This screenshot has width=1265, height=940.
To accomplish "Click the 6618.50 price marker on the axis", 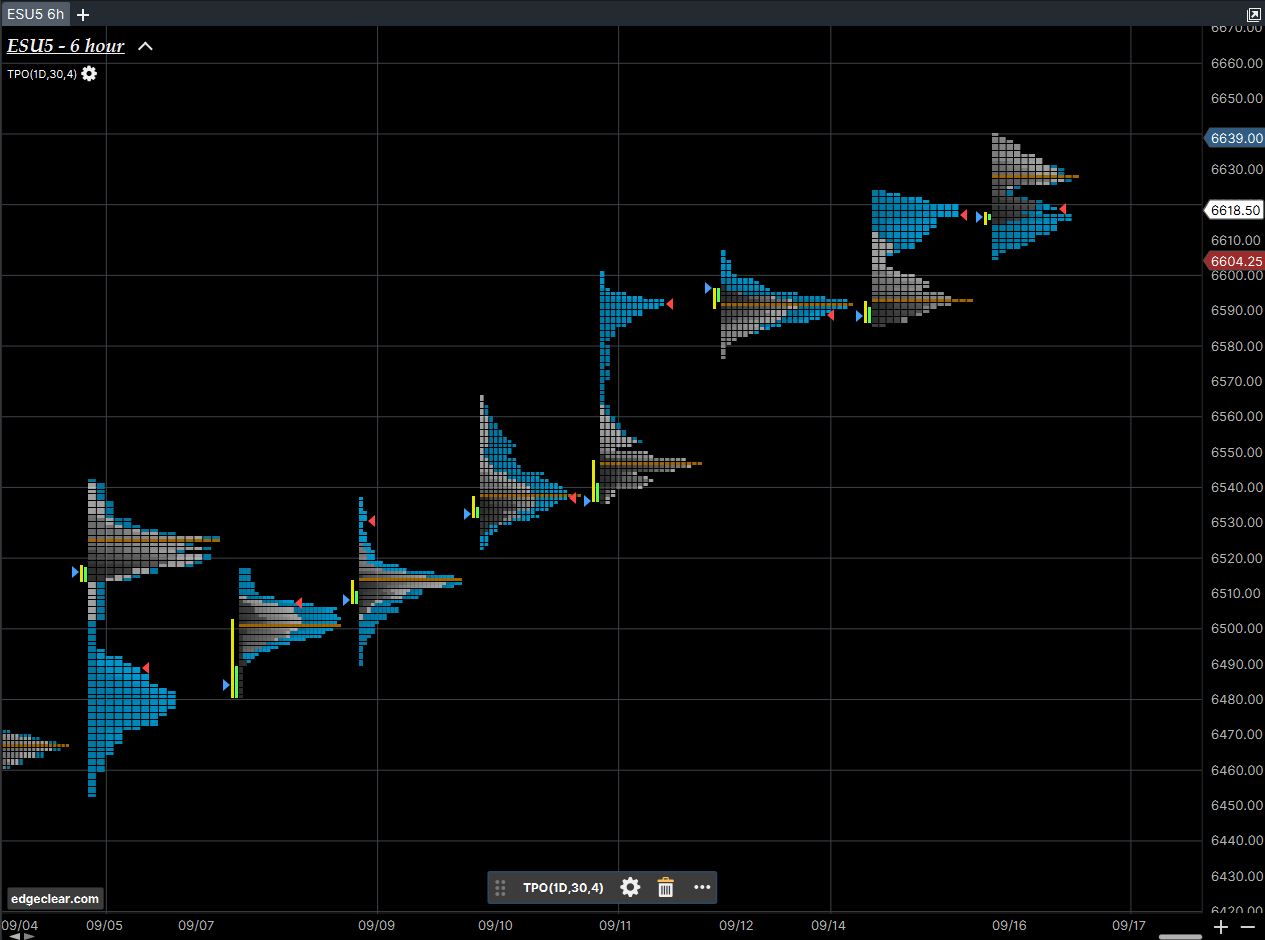I will pyautogui.click(x=1235, y=210).
